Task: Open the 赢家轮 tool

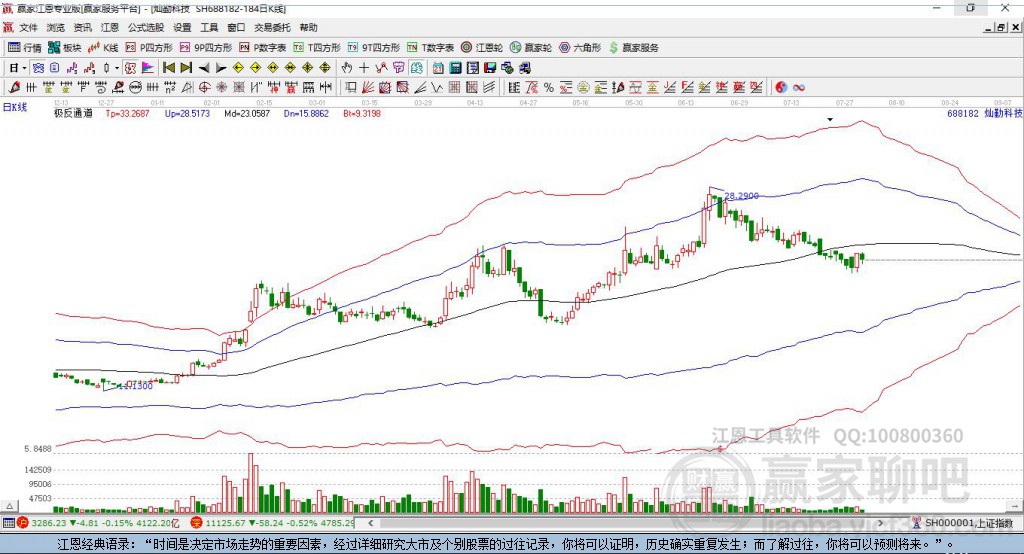Action: click(531, 48)
